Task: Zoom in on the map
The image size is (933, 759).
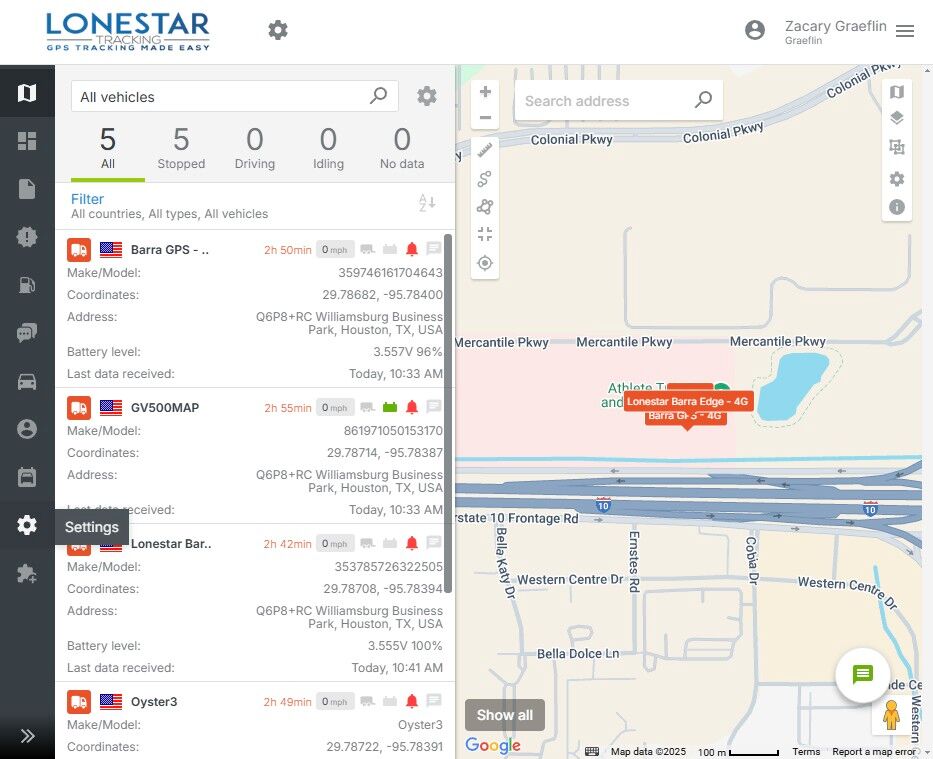Action: click(485, 92)
